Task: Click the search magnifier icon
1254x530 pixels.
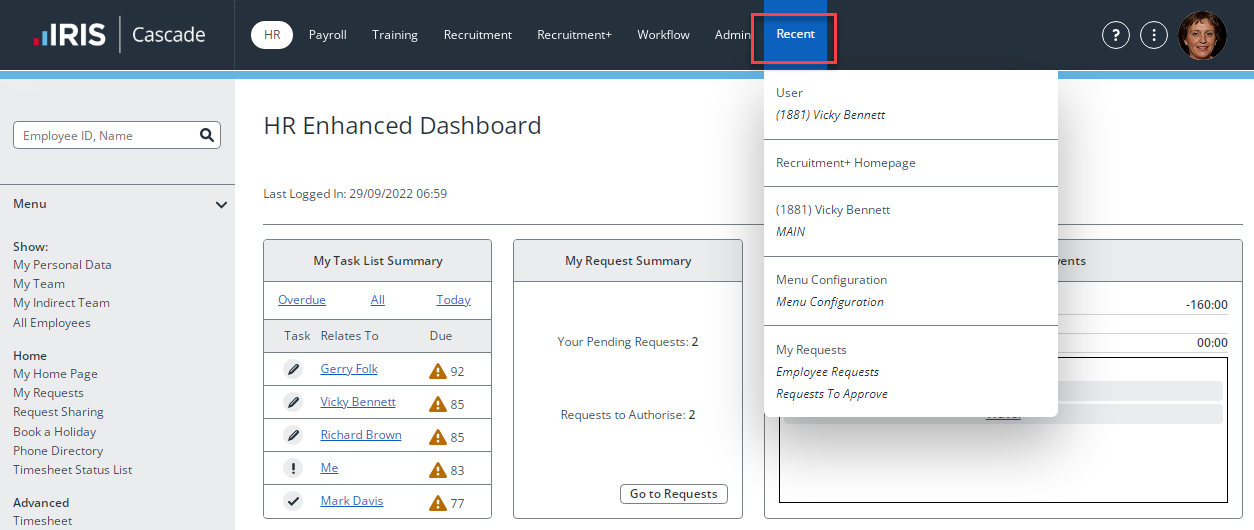Action: 207,135
